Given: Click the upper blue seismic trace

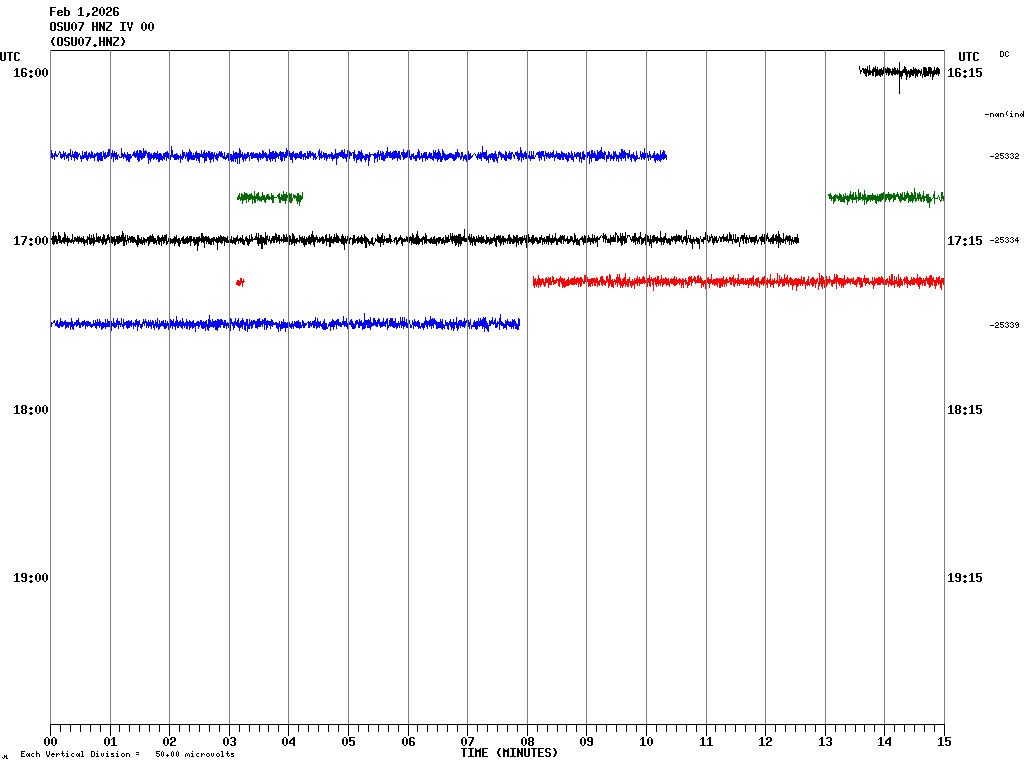Looking at the screenshot, I should pyautogui.click(x=358, y=156).
